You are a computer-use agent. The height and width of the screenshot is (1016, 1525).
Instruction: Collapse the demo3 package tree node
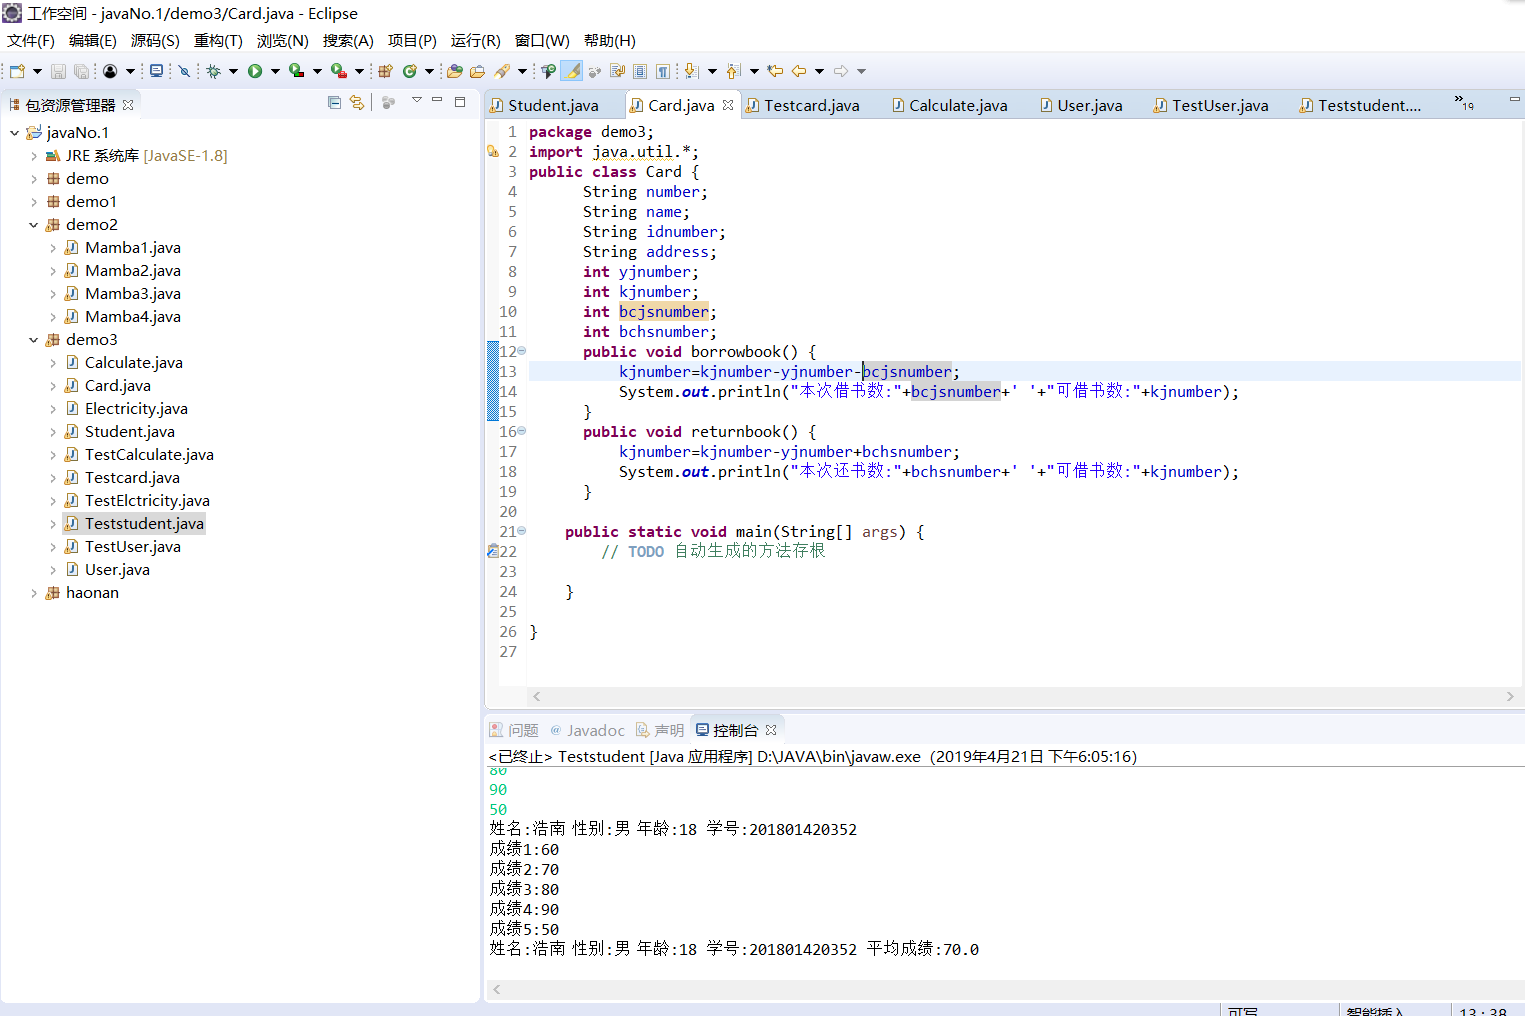pos(34,340)
